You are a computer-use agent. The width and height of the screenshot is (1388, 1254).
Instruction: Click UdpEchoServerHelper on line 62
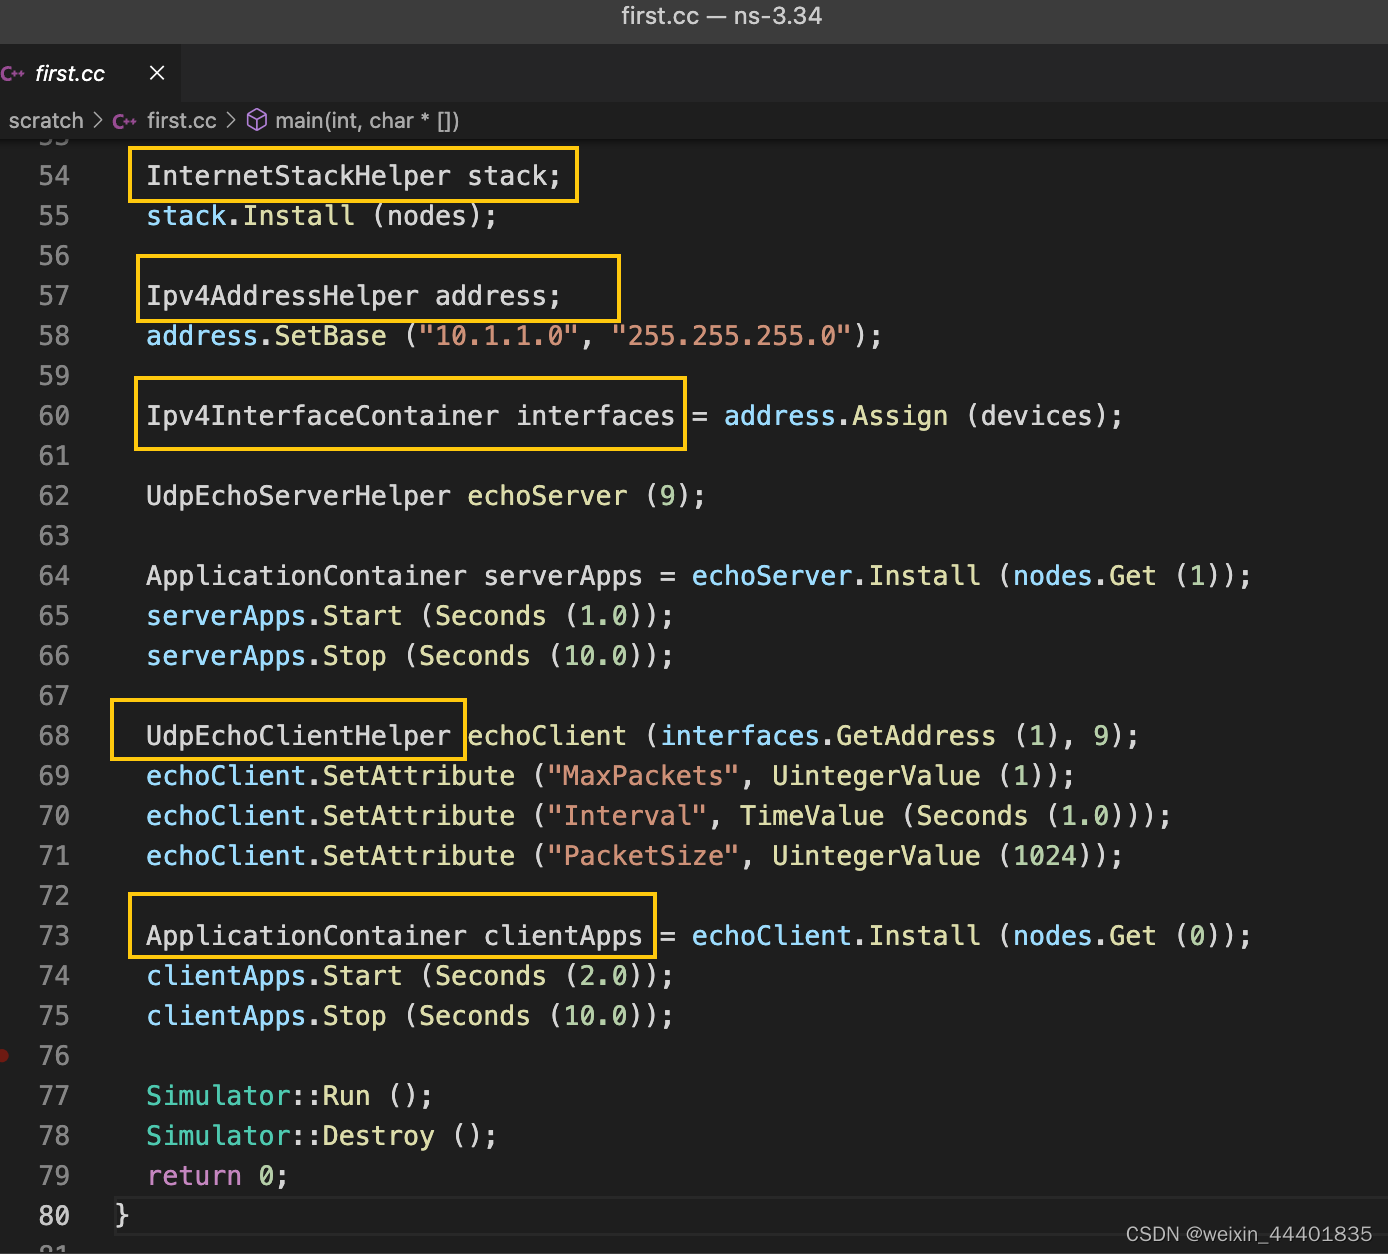(x=298, y=496)
